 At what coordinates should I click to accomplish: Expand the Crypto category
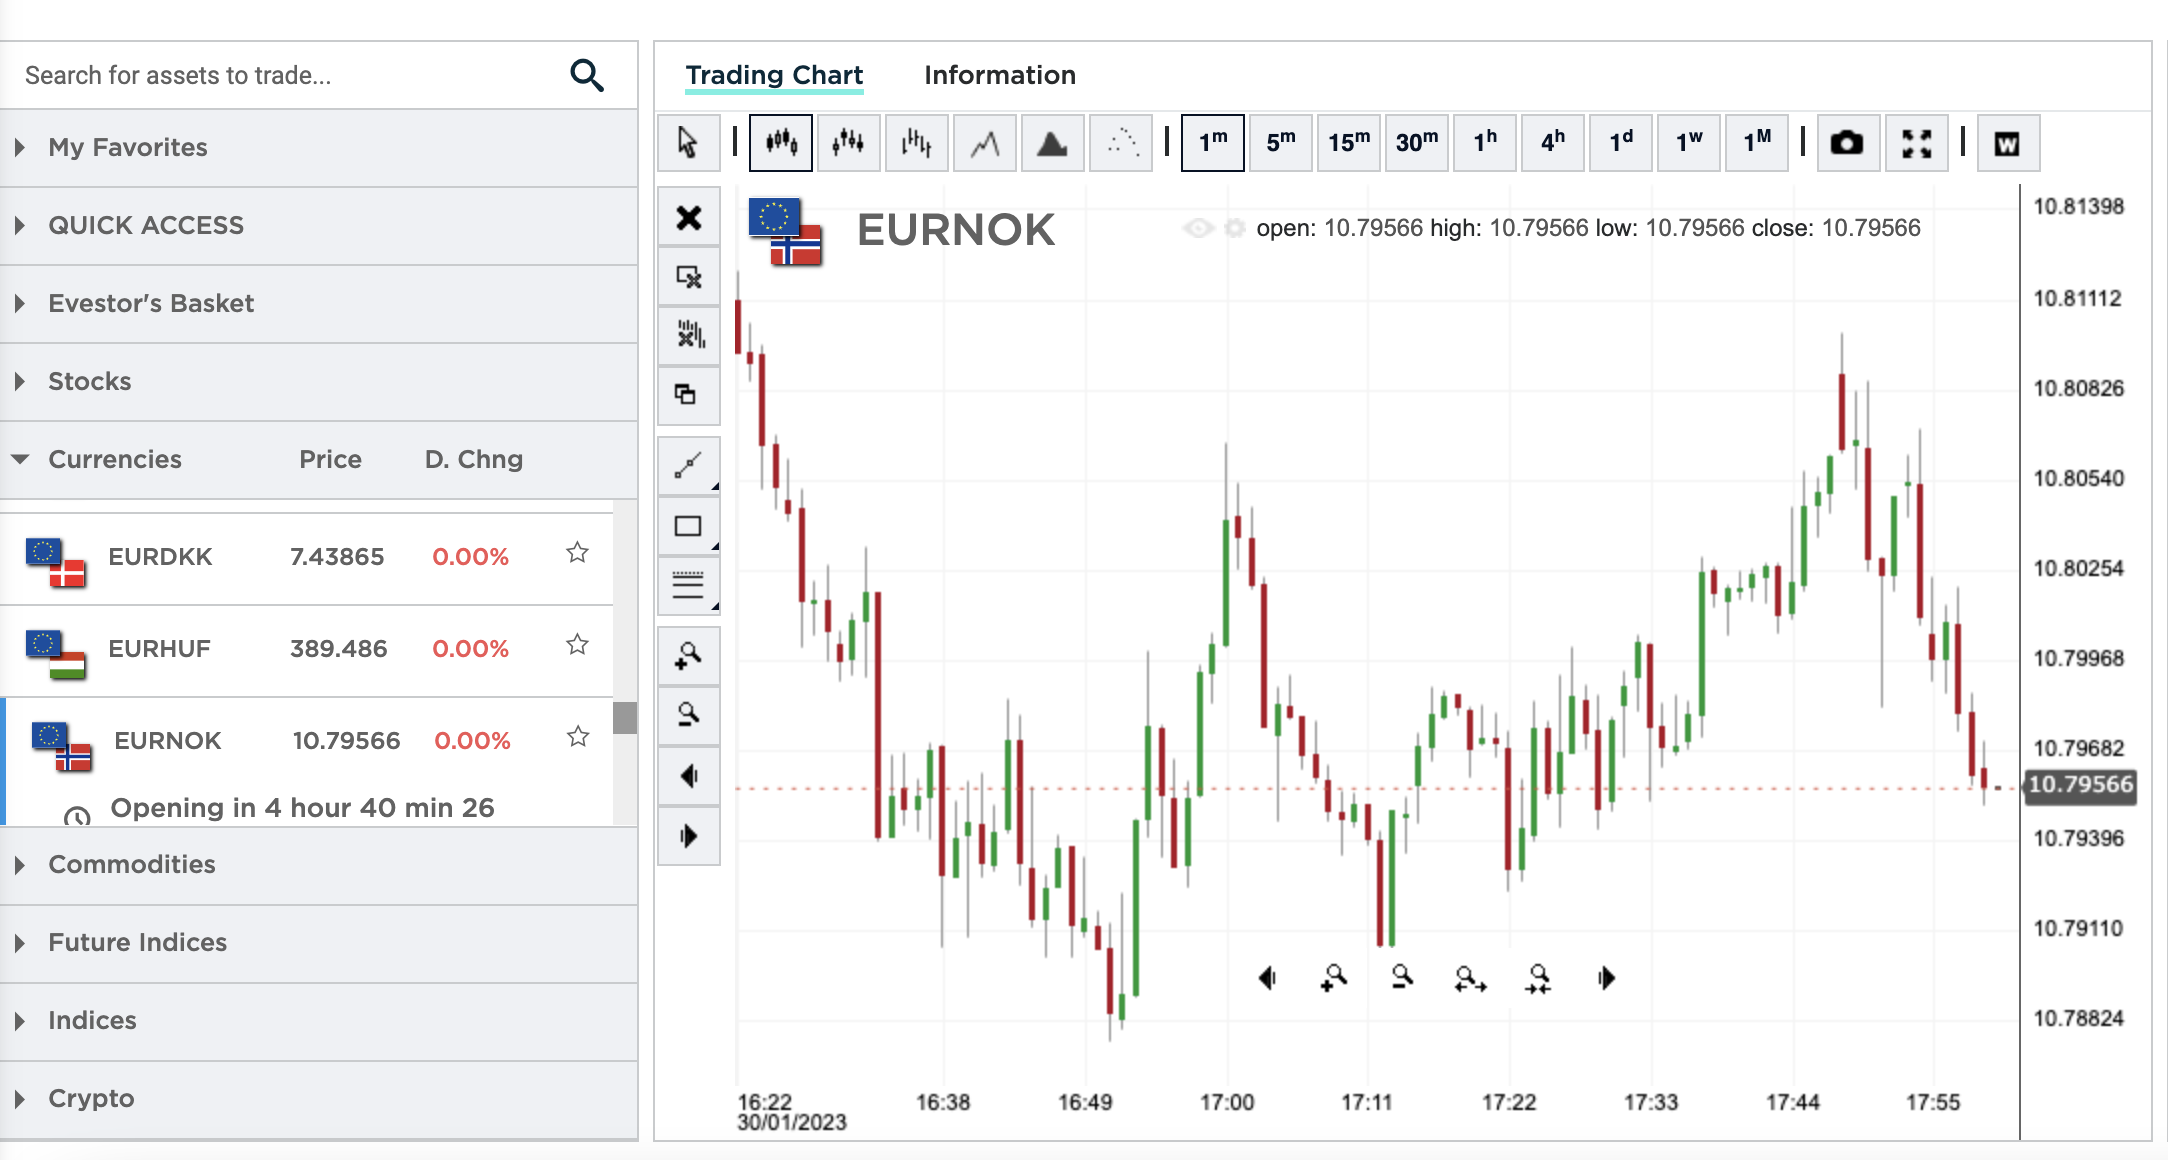click(x=91, y=1098)
